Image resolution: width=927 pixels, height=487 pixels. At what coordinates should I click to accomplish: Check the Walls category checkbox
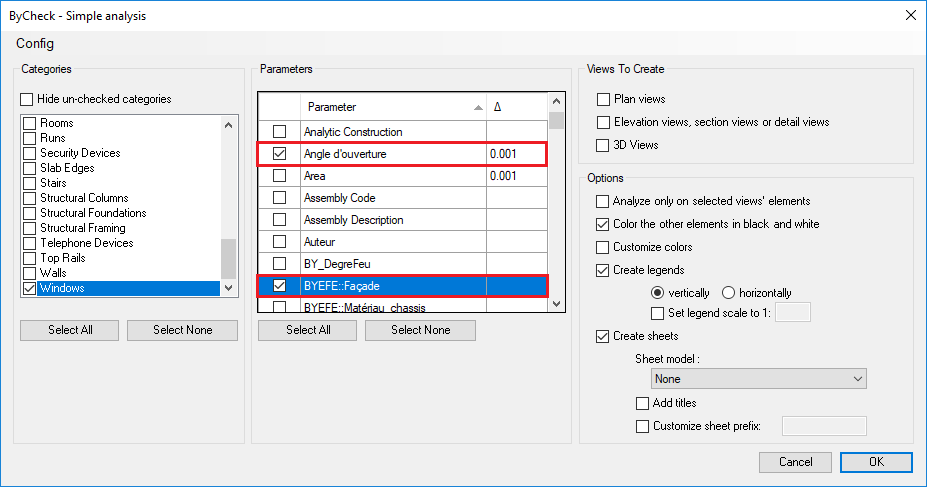[29, 273]
